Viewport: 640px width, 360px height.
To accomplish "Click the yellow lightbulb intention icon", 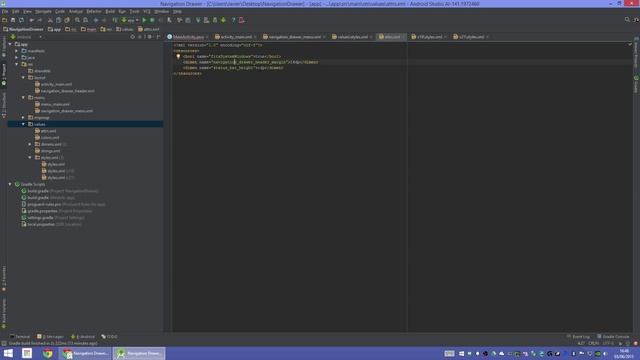I will click(x=178, y=57).
